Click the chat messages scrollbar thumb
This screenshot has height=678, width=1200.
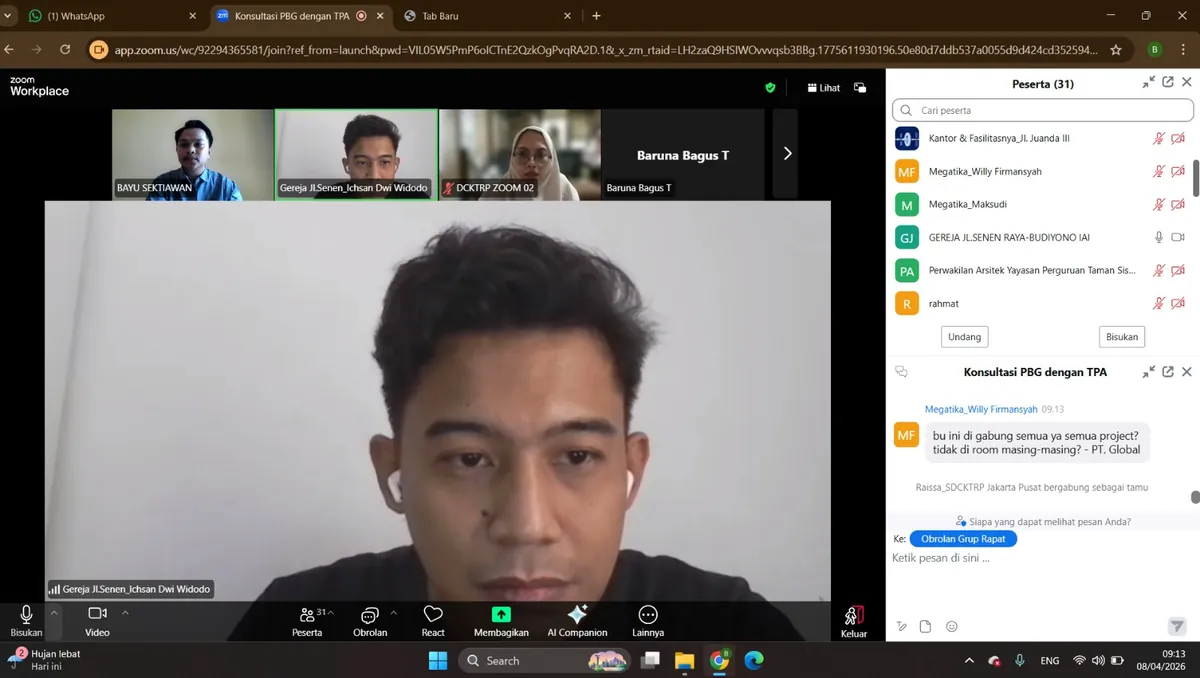[x=1195, y=497]
